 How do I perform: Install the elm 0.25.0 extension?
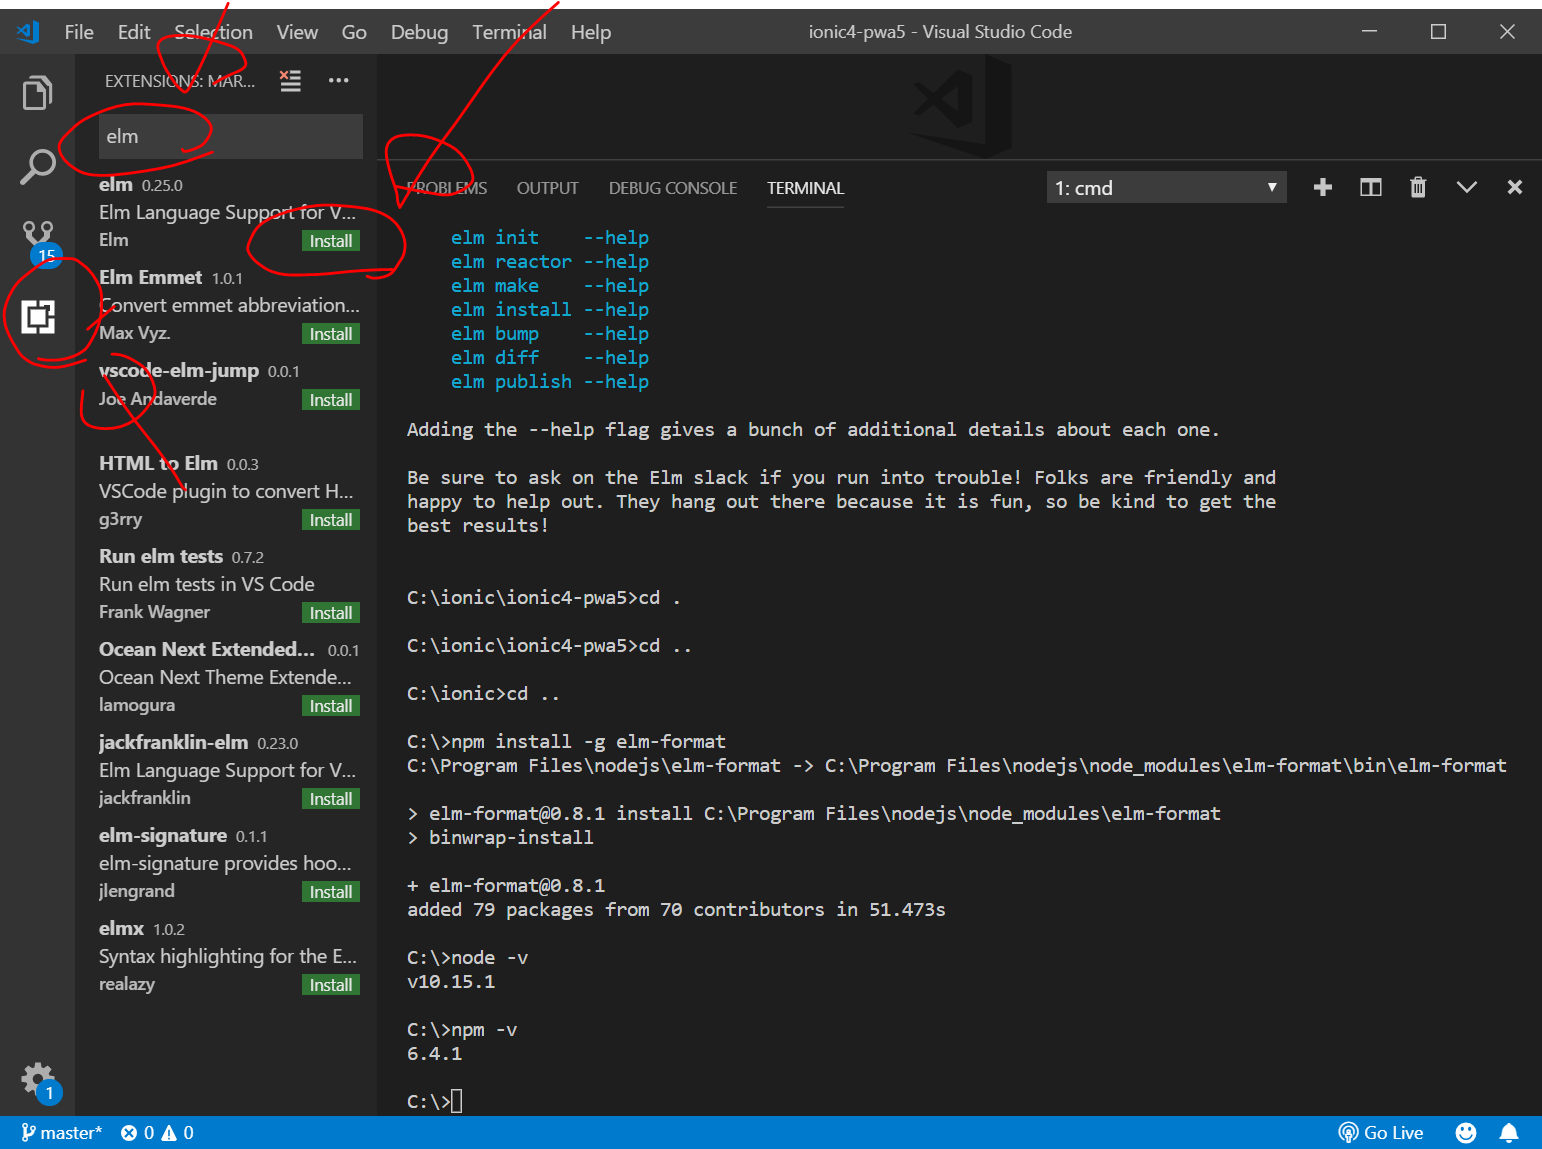[x=330, y=241]
